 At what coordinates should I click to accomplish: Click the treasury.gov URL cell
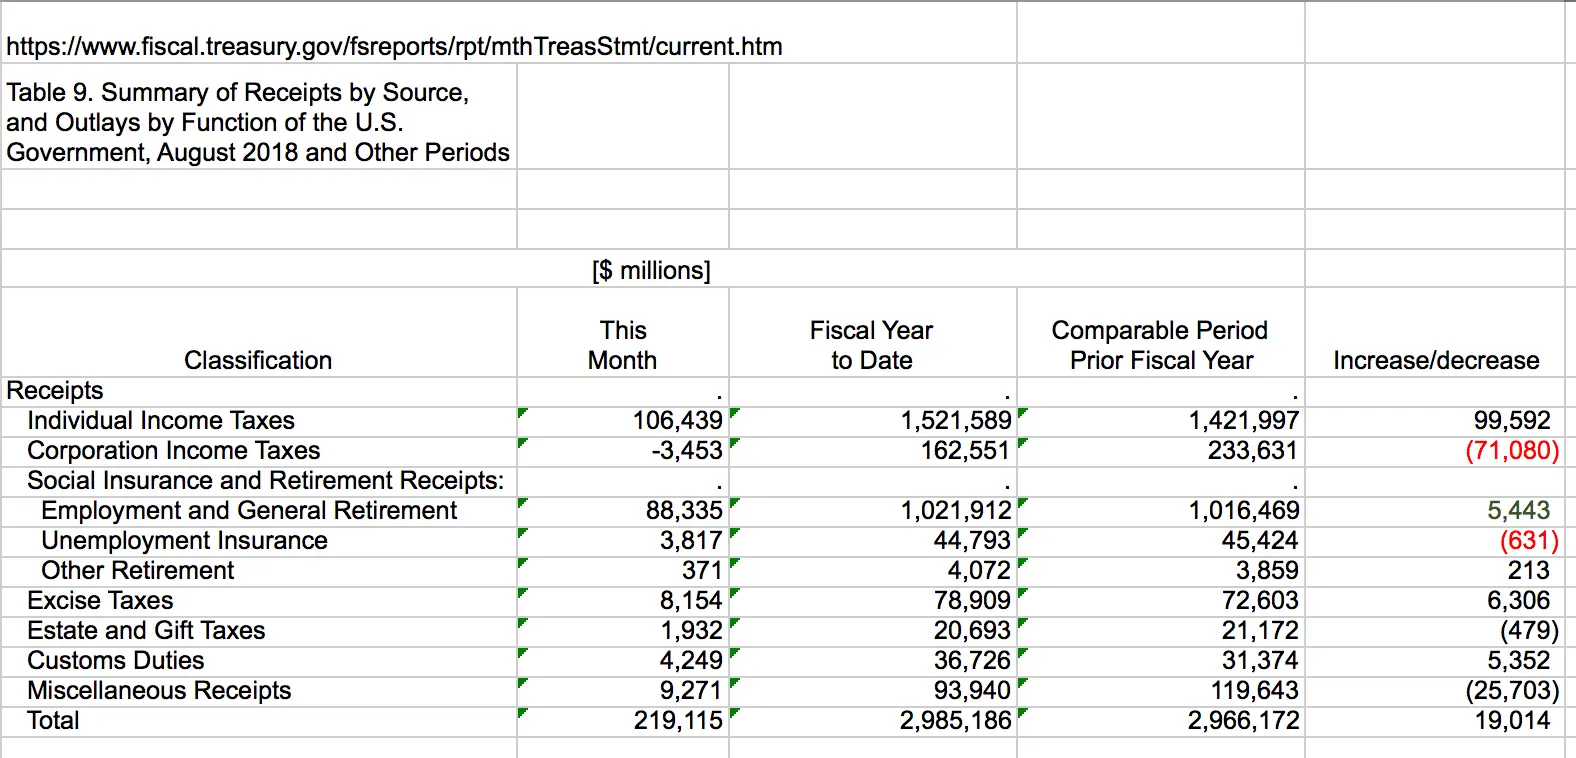point(394,47)
